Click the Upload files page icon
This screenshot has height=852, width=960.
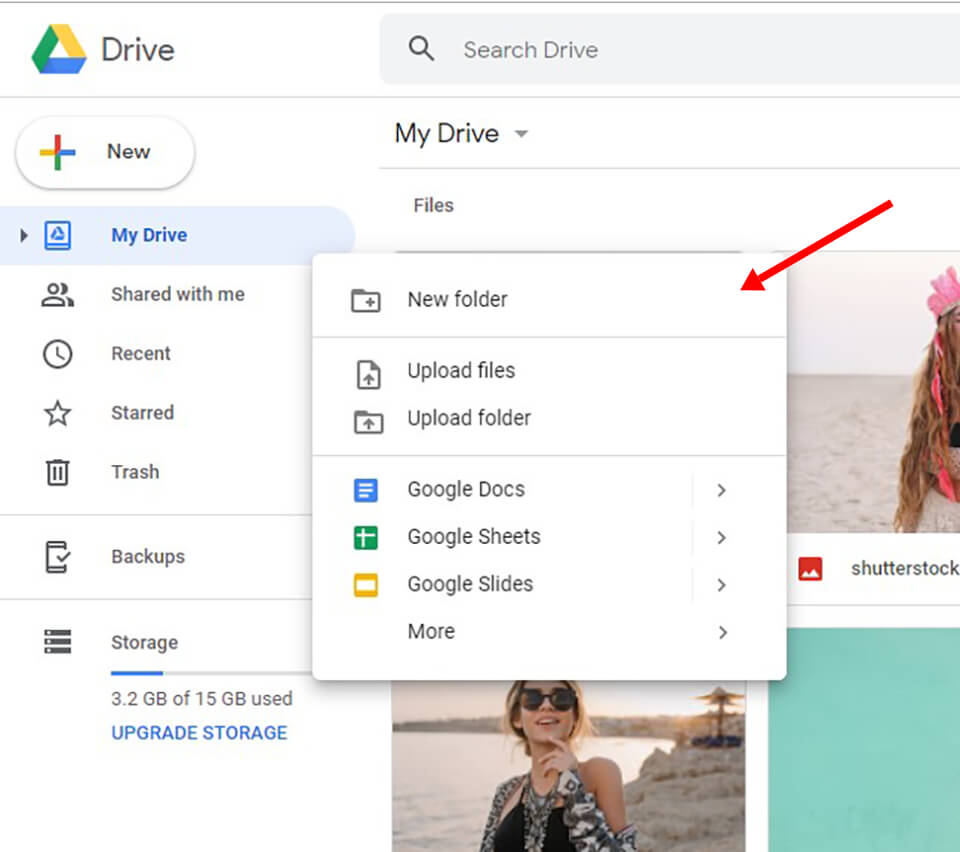369,375
